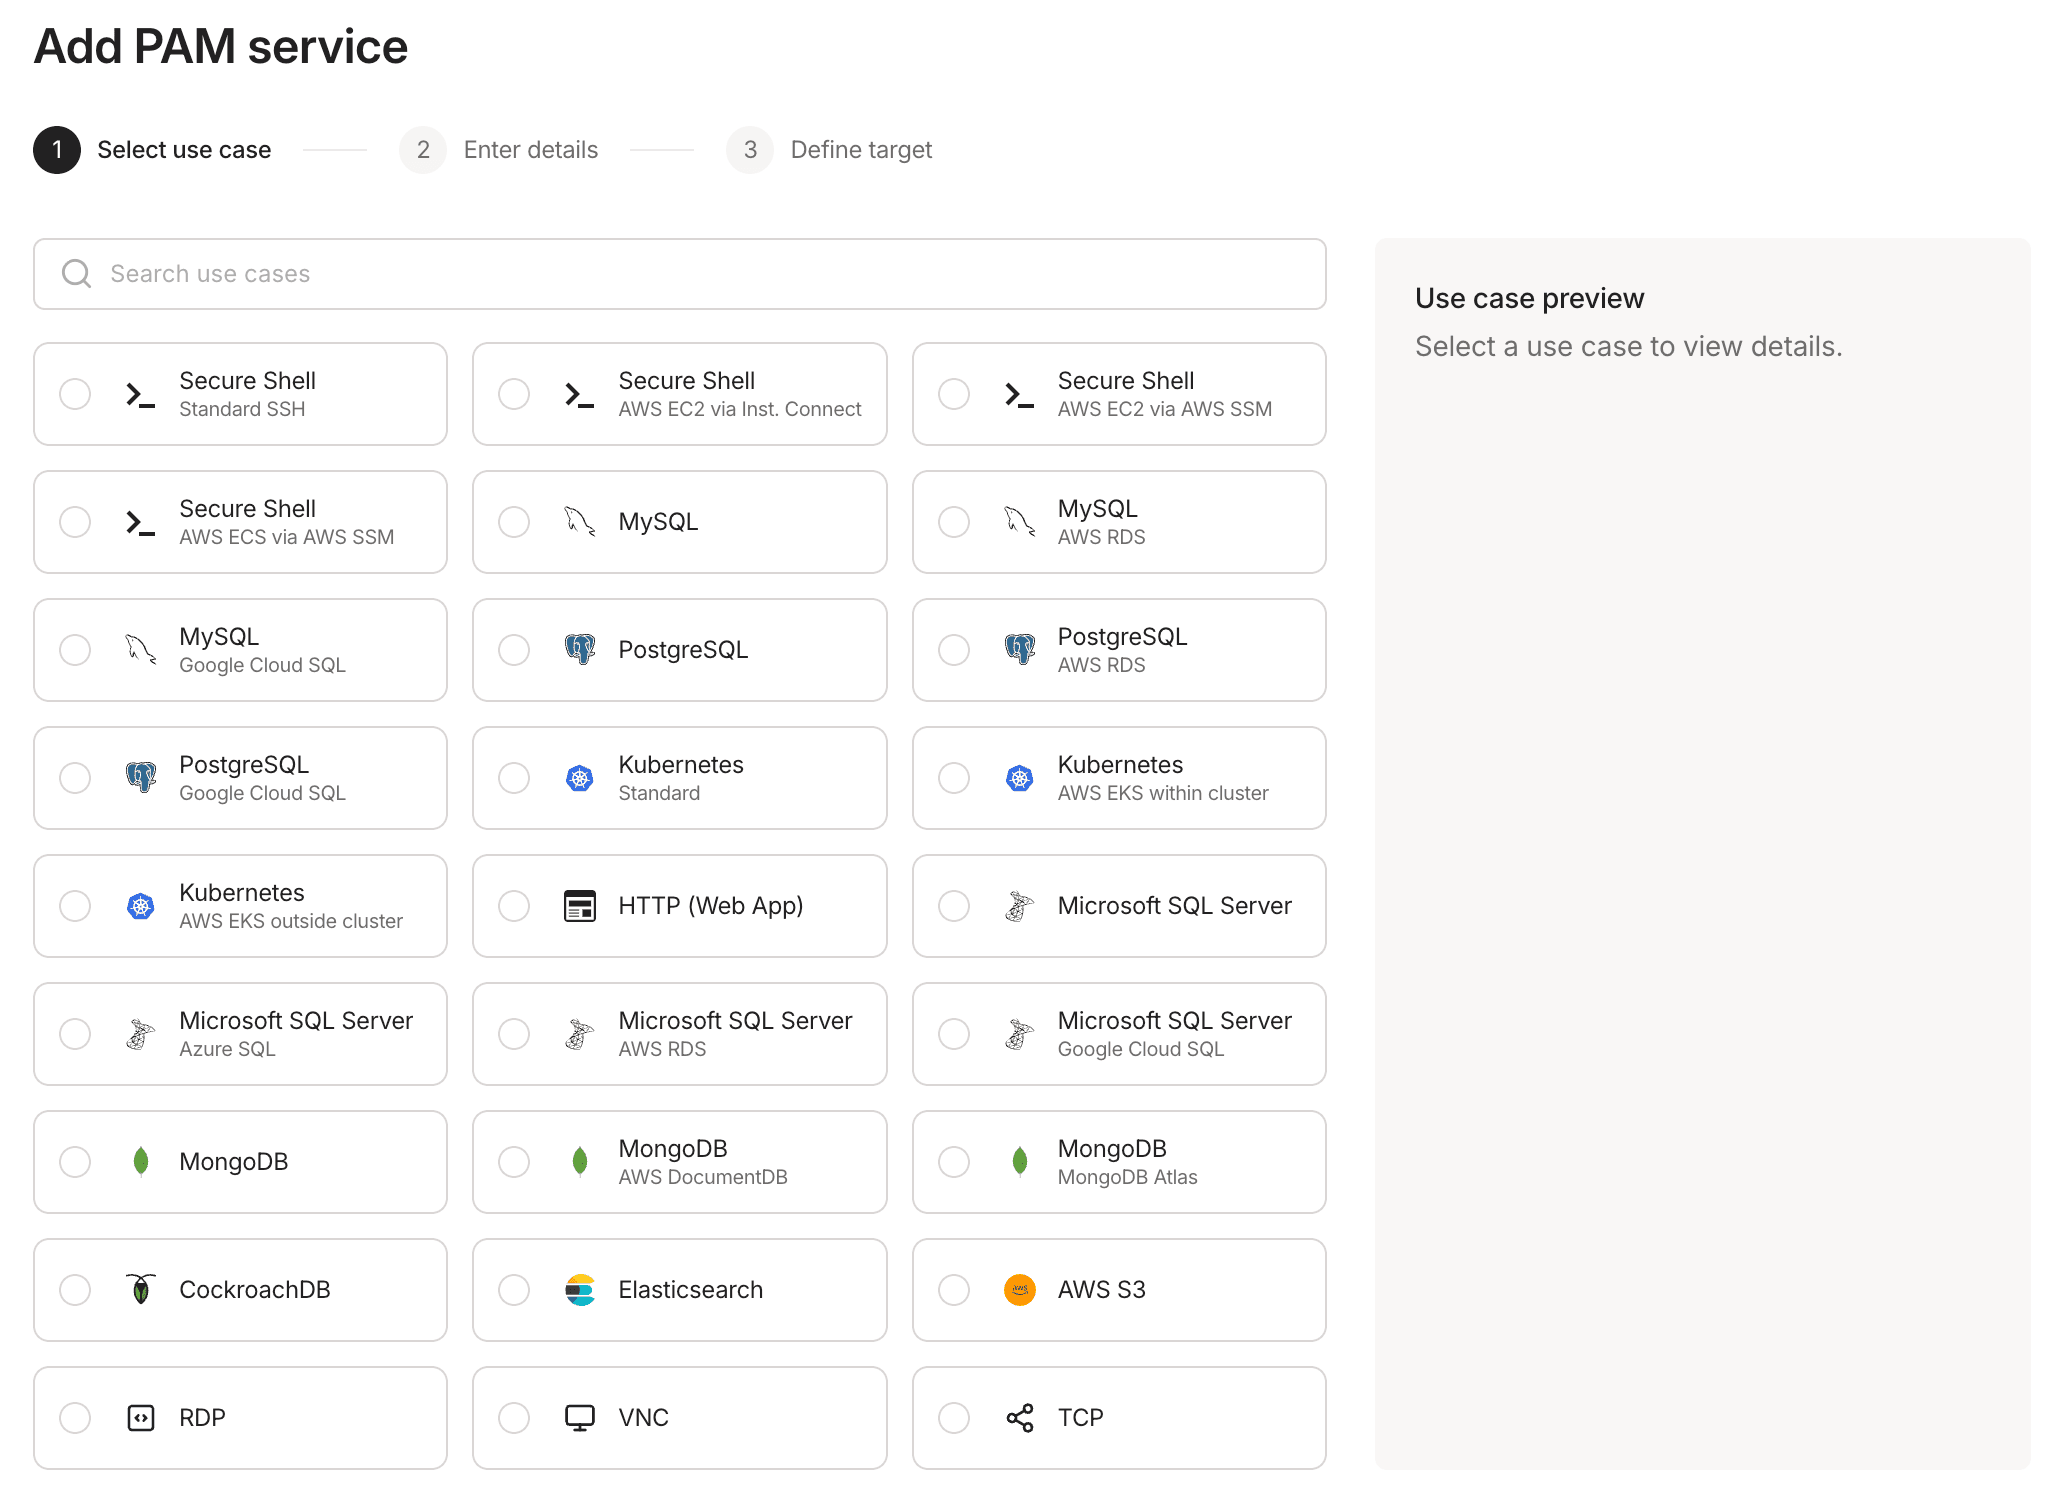The width and height of the screenshot is (2070, 1504).
Task: Click the plain Microsoft SQL Server icon
Action: [x=1020, y=906]
